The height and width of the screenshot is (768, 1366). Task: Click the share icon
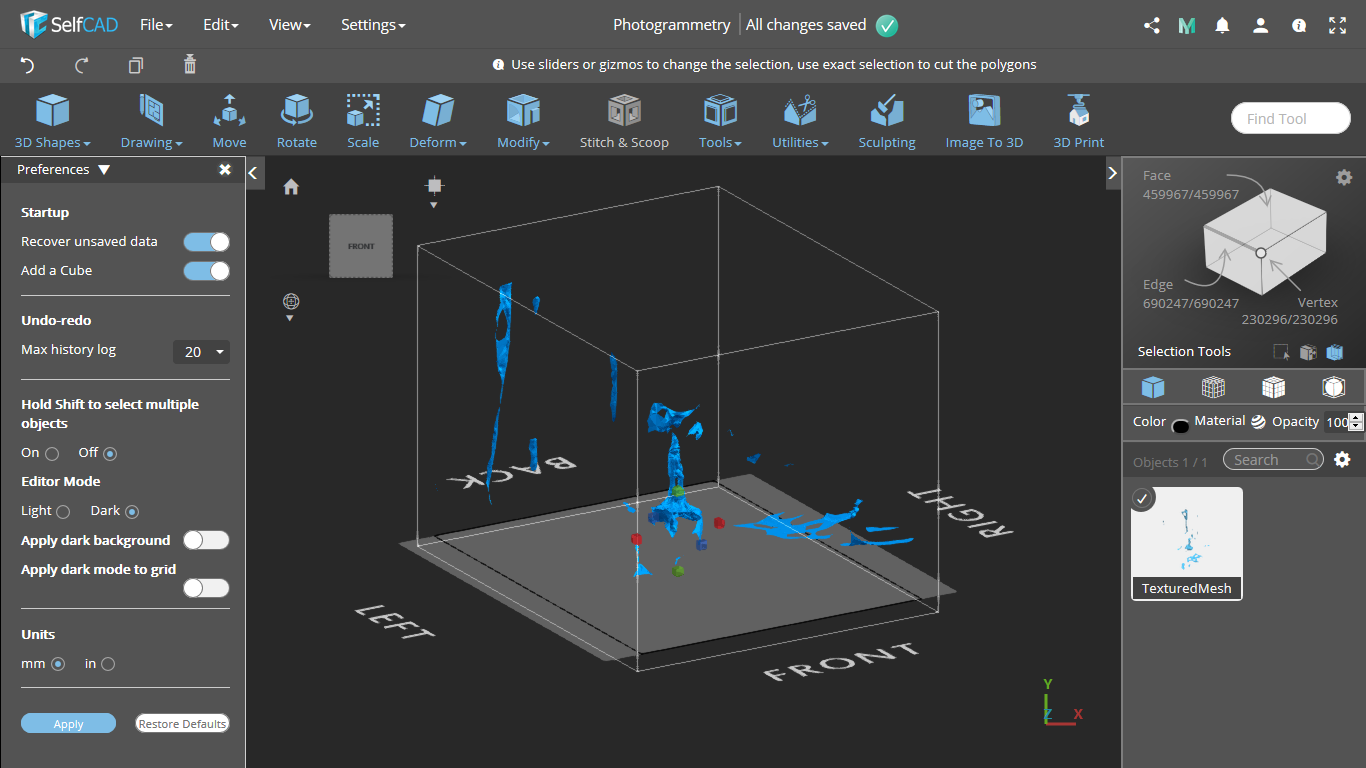coord(1151,26)
